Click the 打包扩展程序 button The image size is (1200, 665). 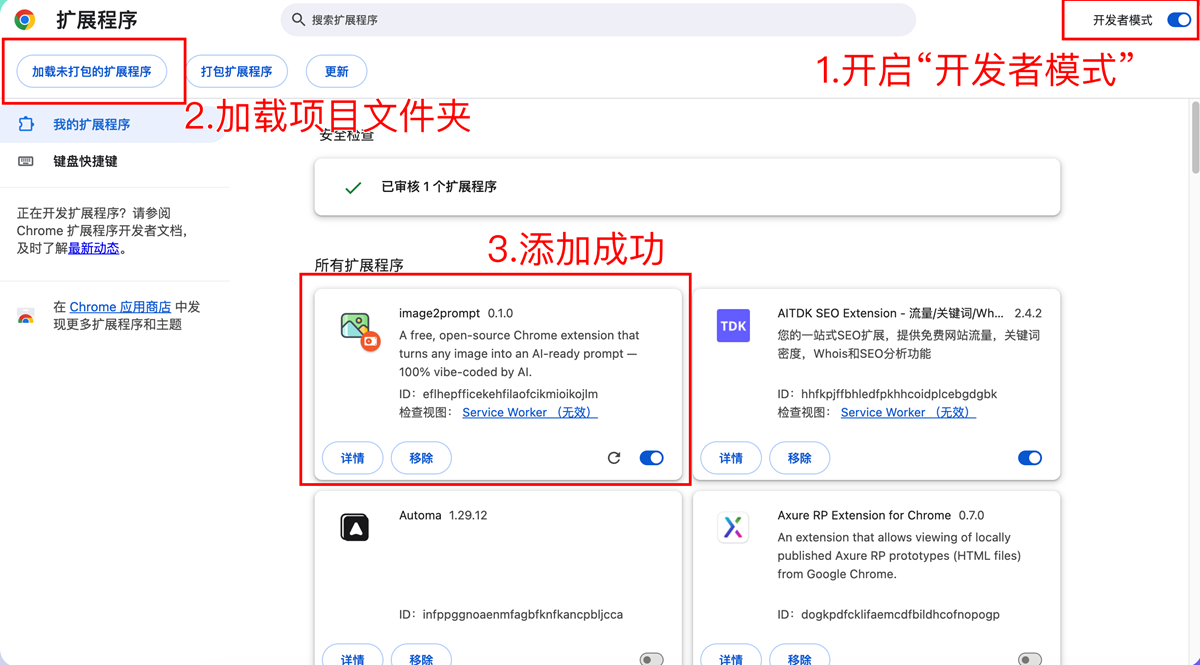pyautogui.click(x=237, y=72)
